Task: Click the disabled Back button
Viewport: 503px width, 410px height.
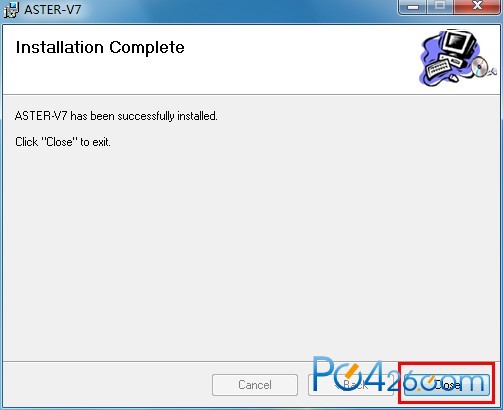Action: pyautogui.click(x=351, y=385)
